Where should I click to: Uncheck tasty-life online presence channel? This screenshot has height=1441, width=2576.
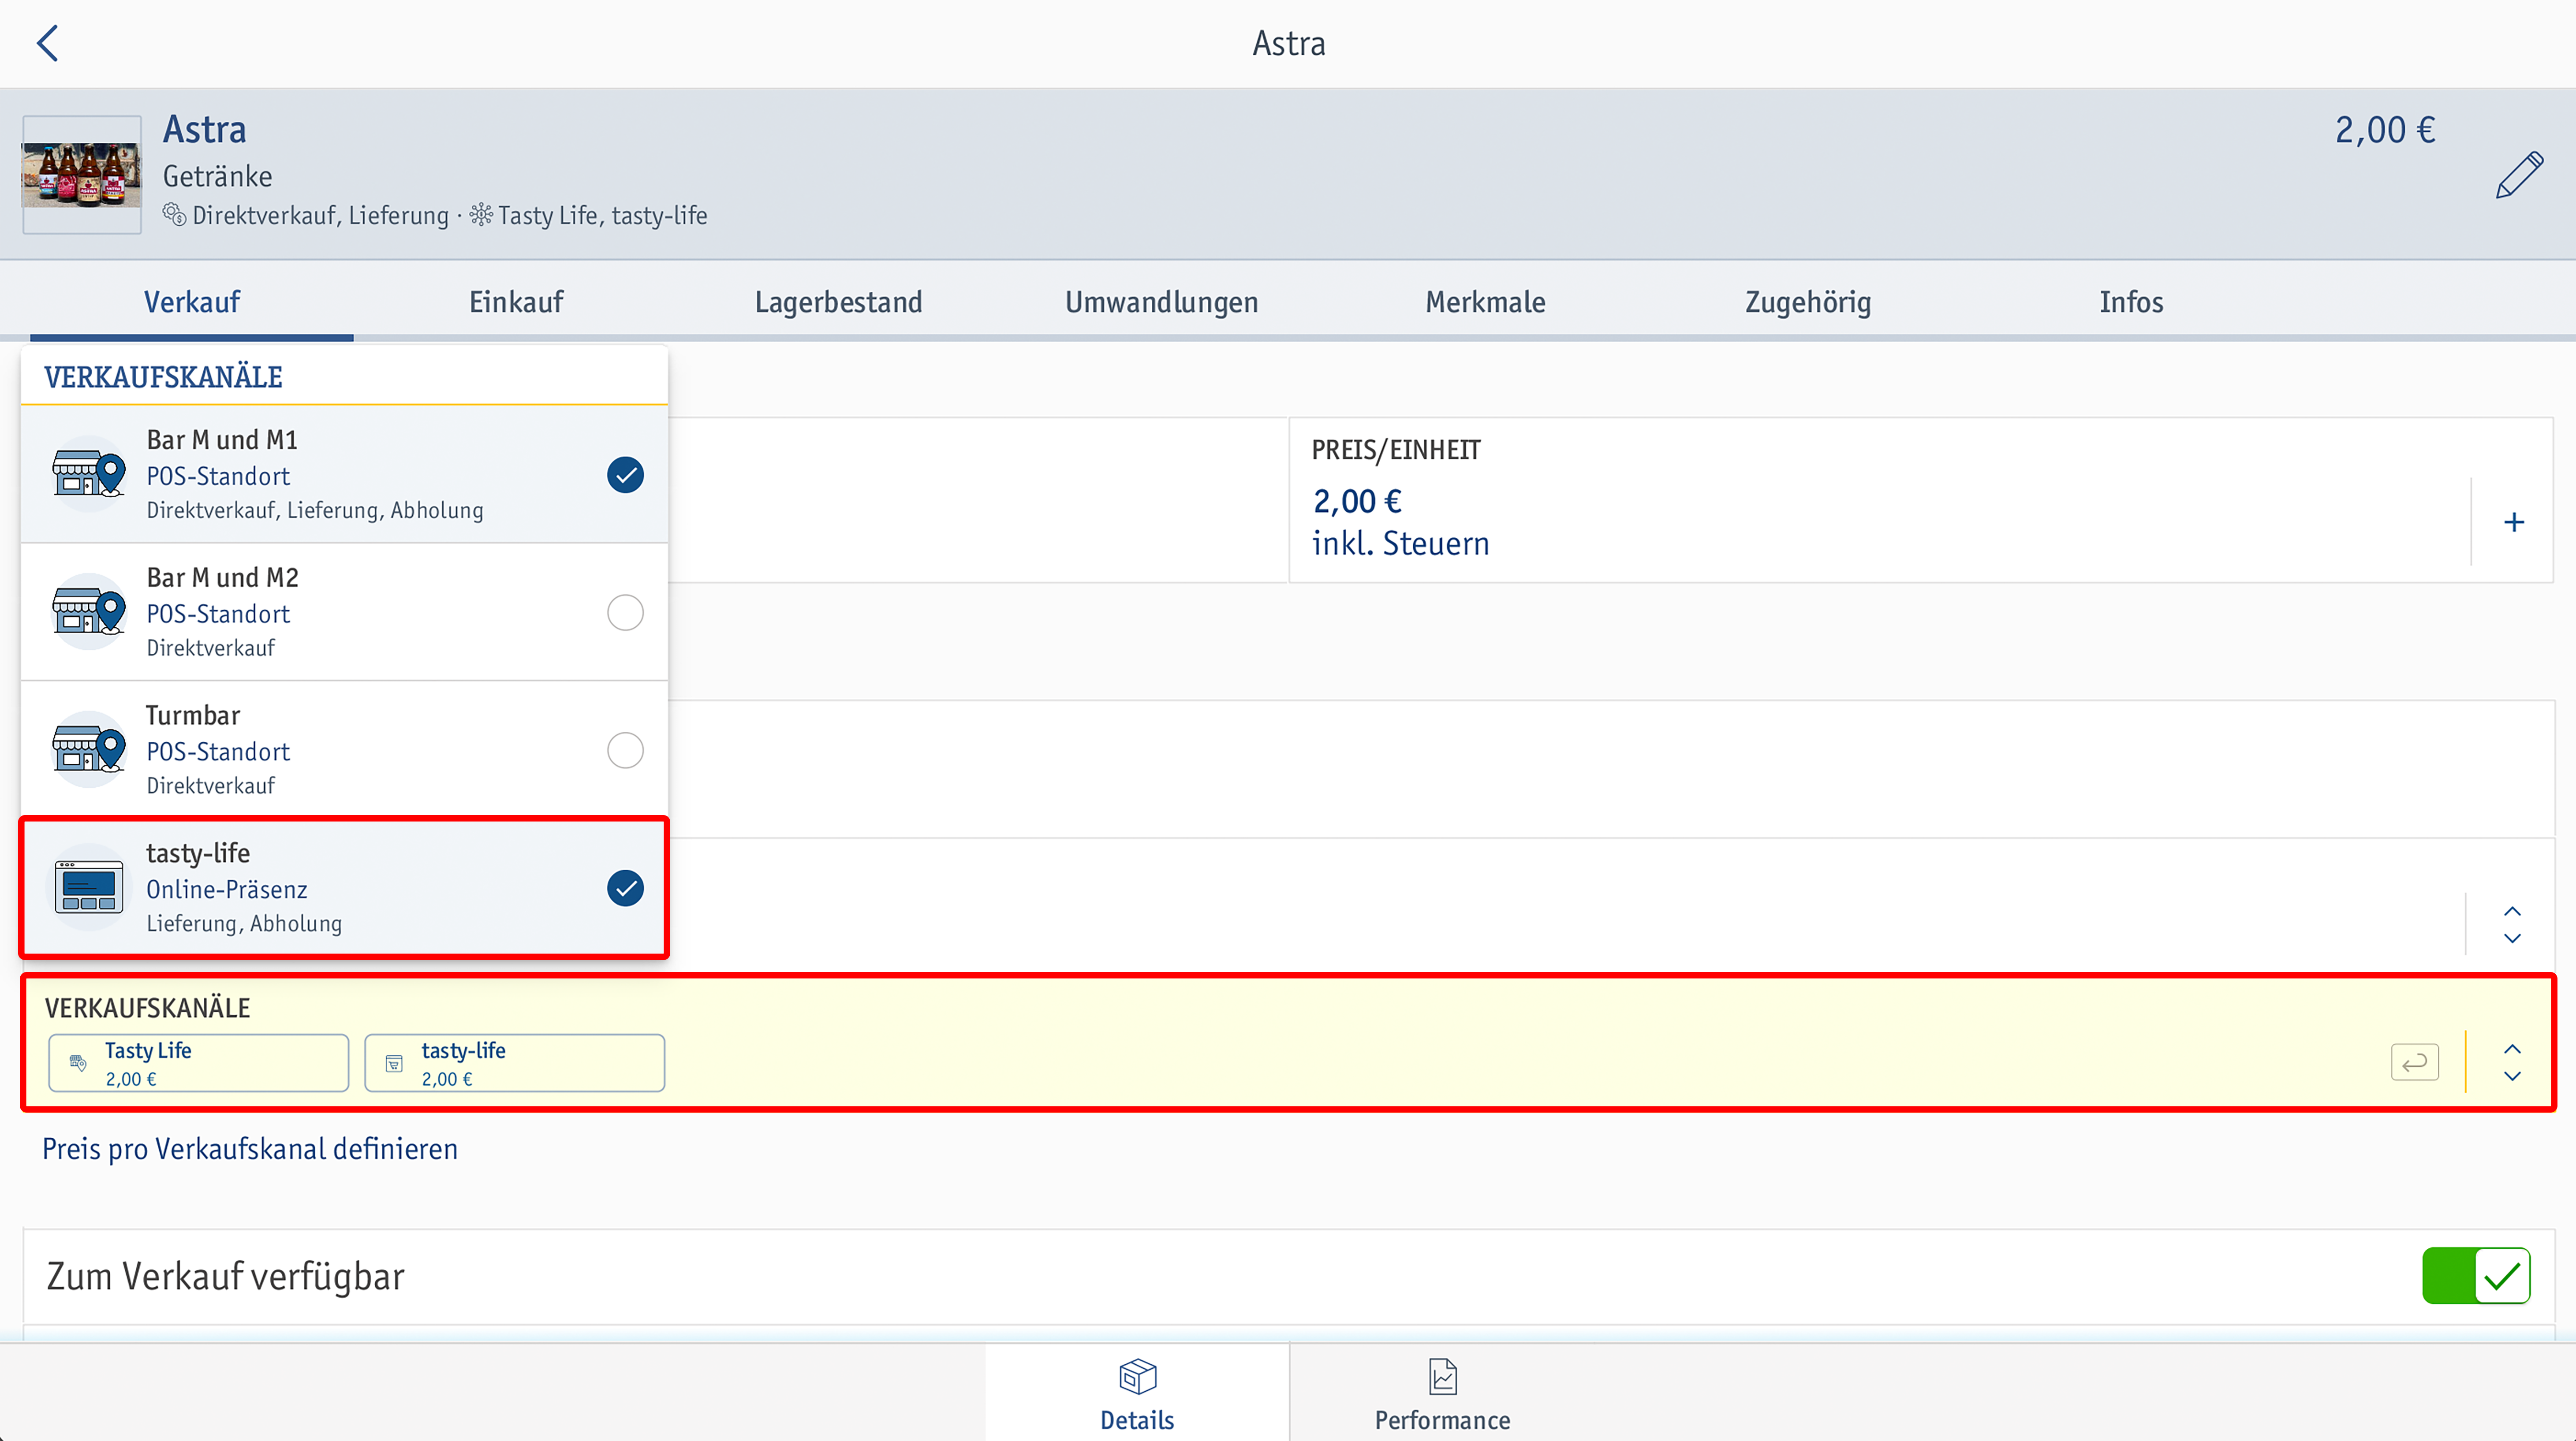[x=625, y=888]
